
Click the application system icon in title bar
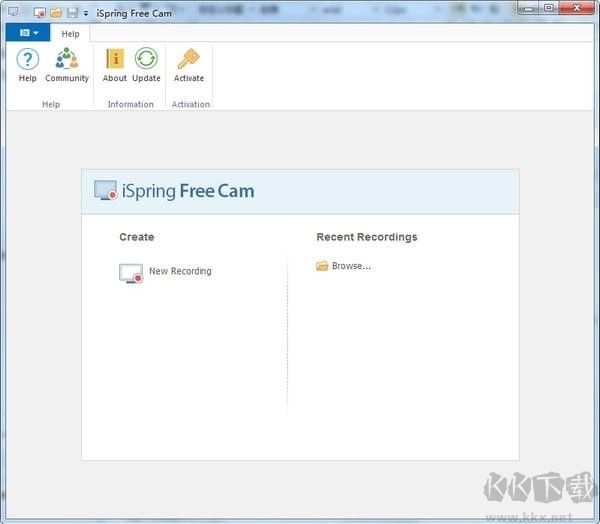tap(13, 12)
